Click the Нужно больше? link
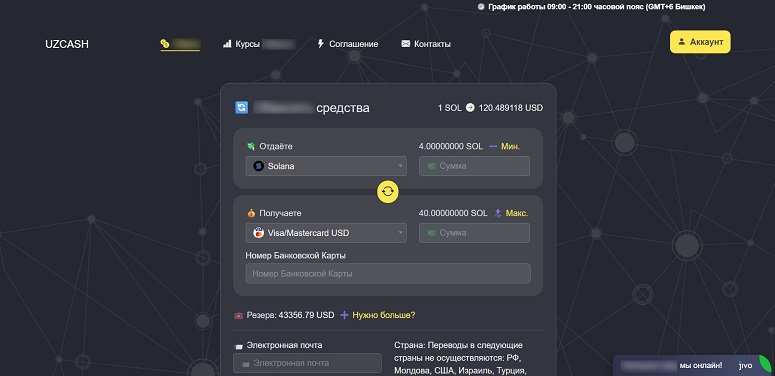The width and height of the screenshot is (775, 376). tap(384, 315)
